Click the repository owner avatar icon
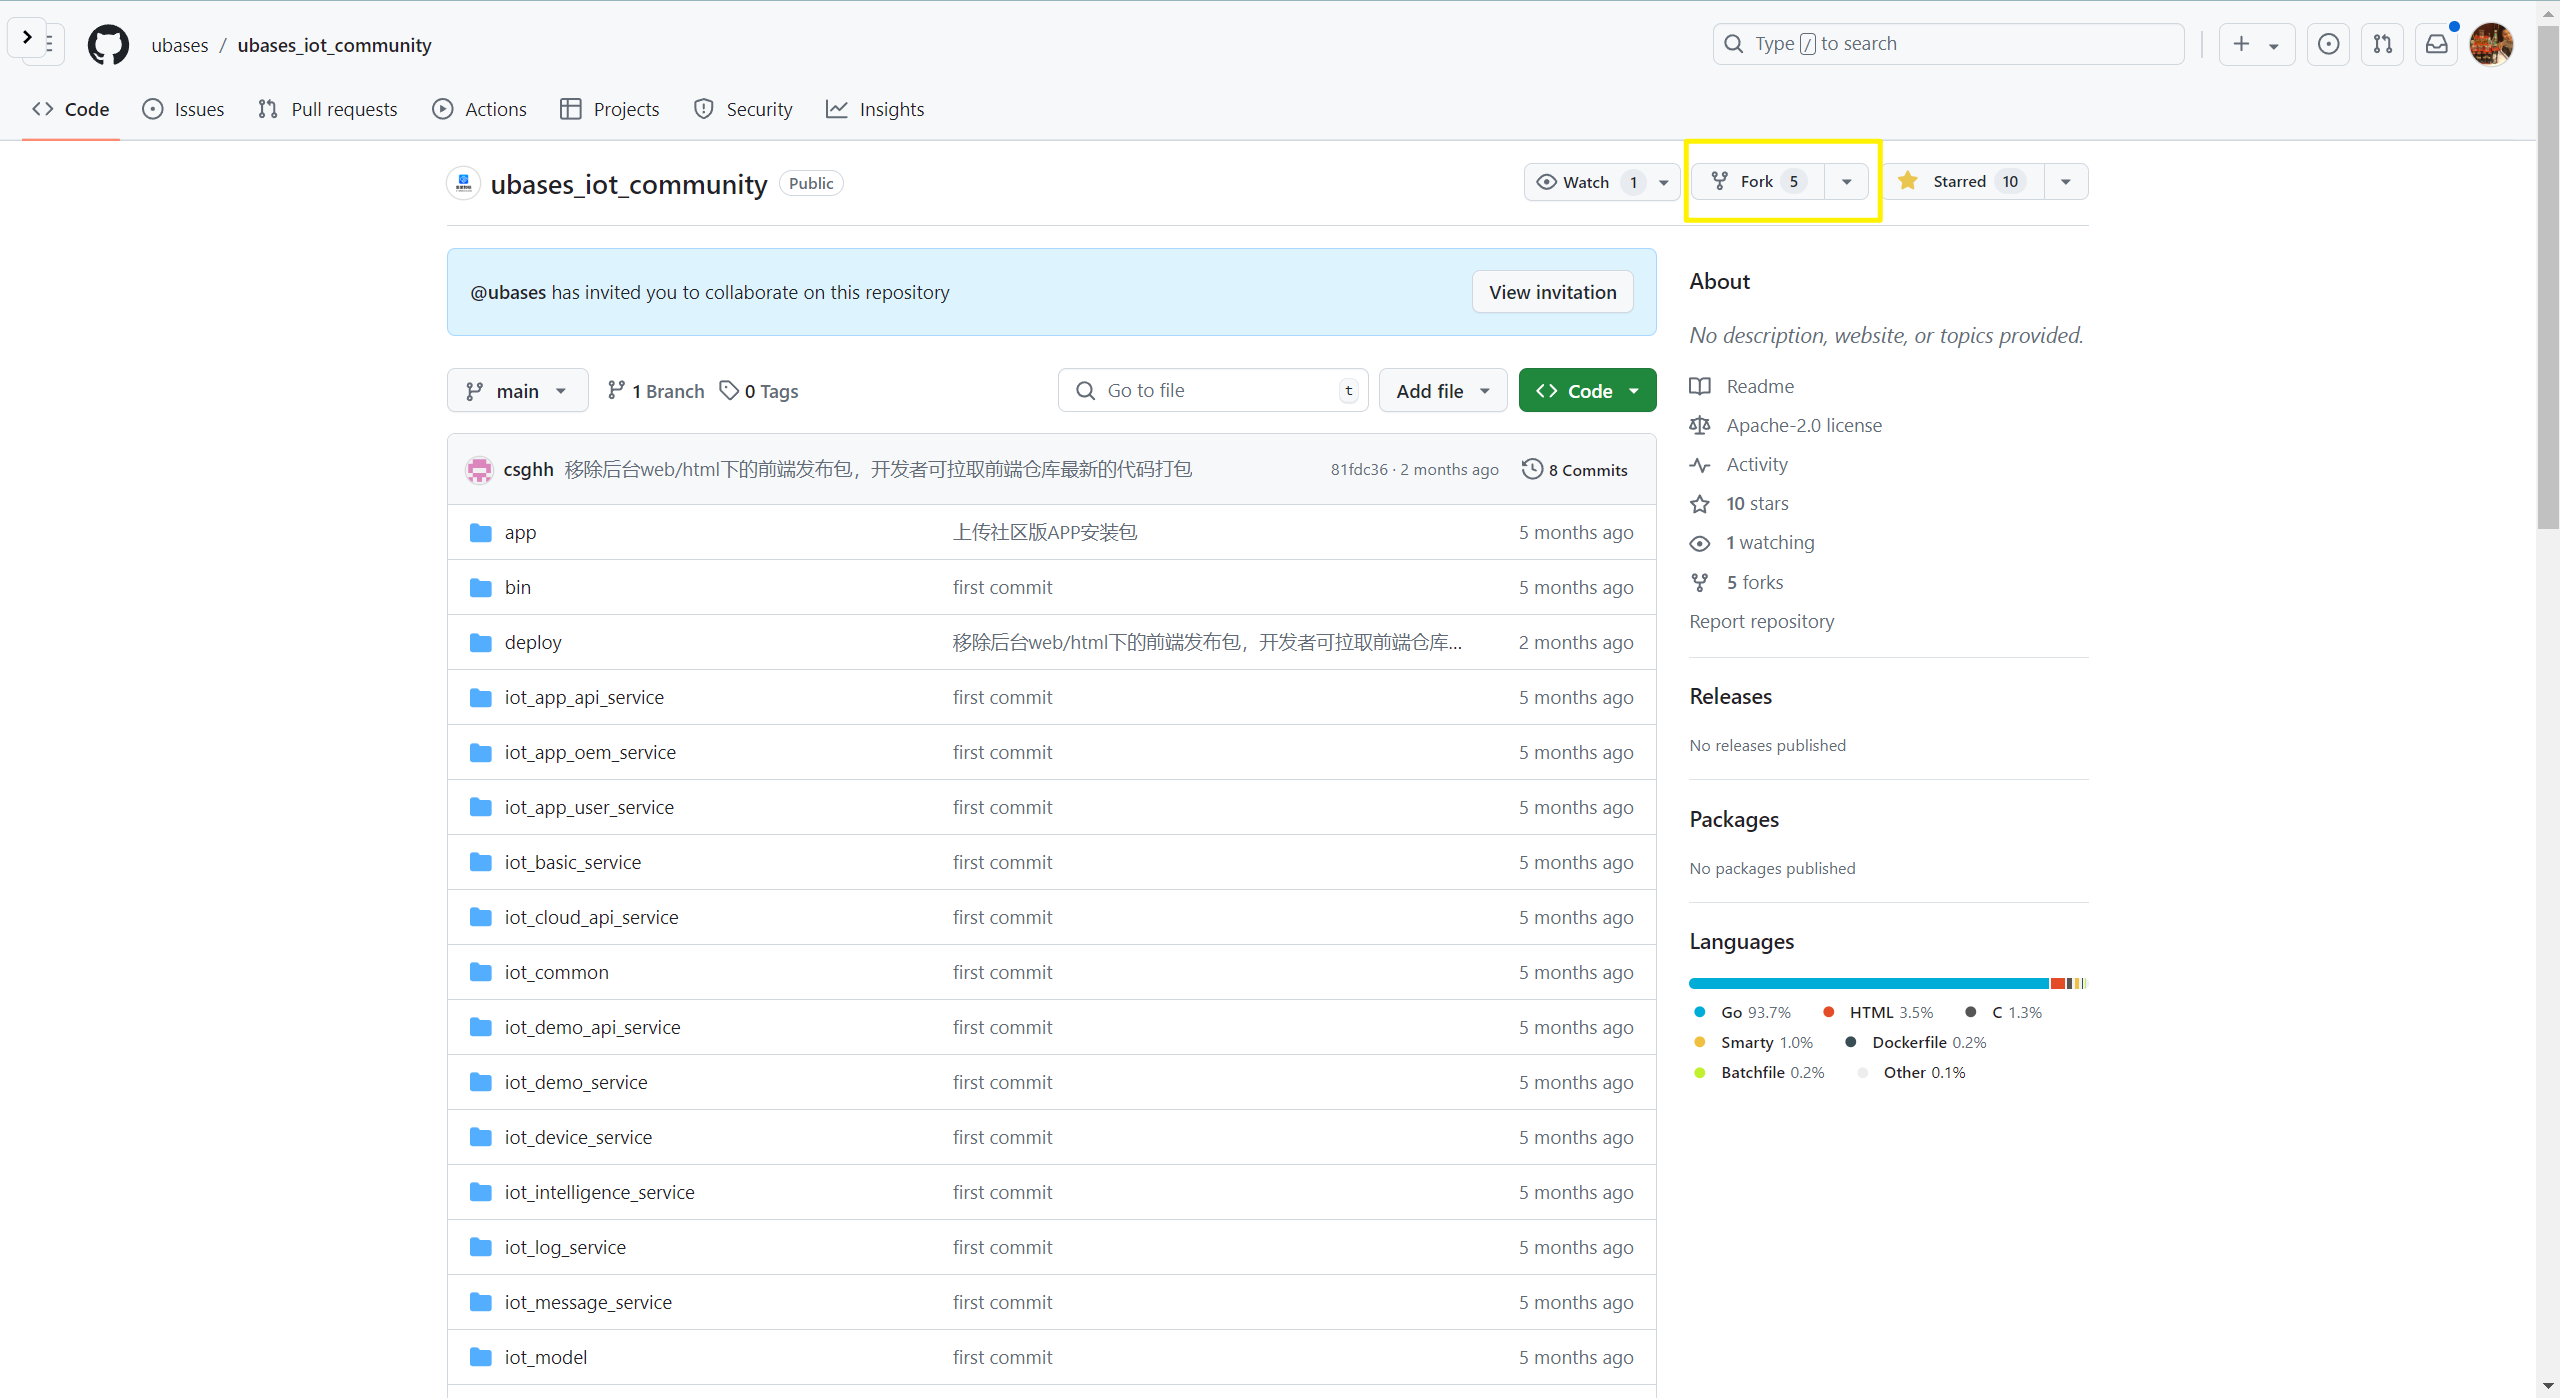The image size is (2560, 1398). tap(464, 183)
